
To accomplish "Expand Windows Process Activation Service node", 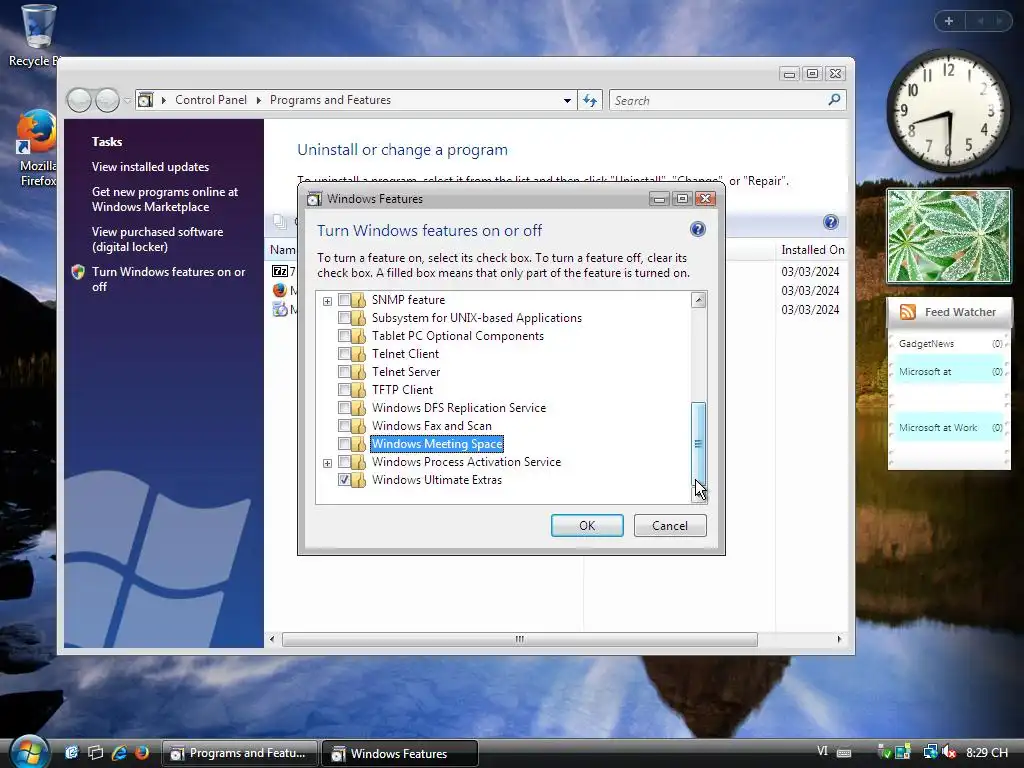I will (327, 463).
